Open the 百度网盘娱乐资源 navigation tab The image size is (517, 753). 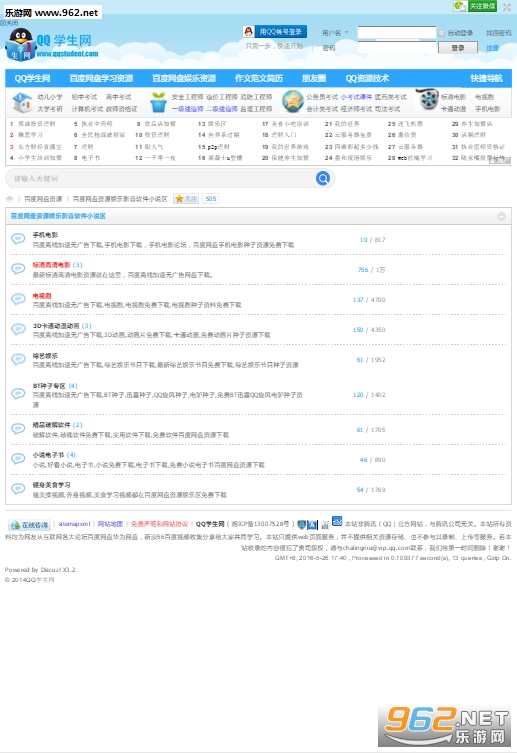tap(184, 78)
